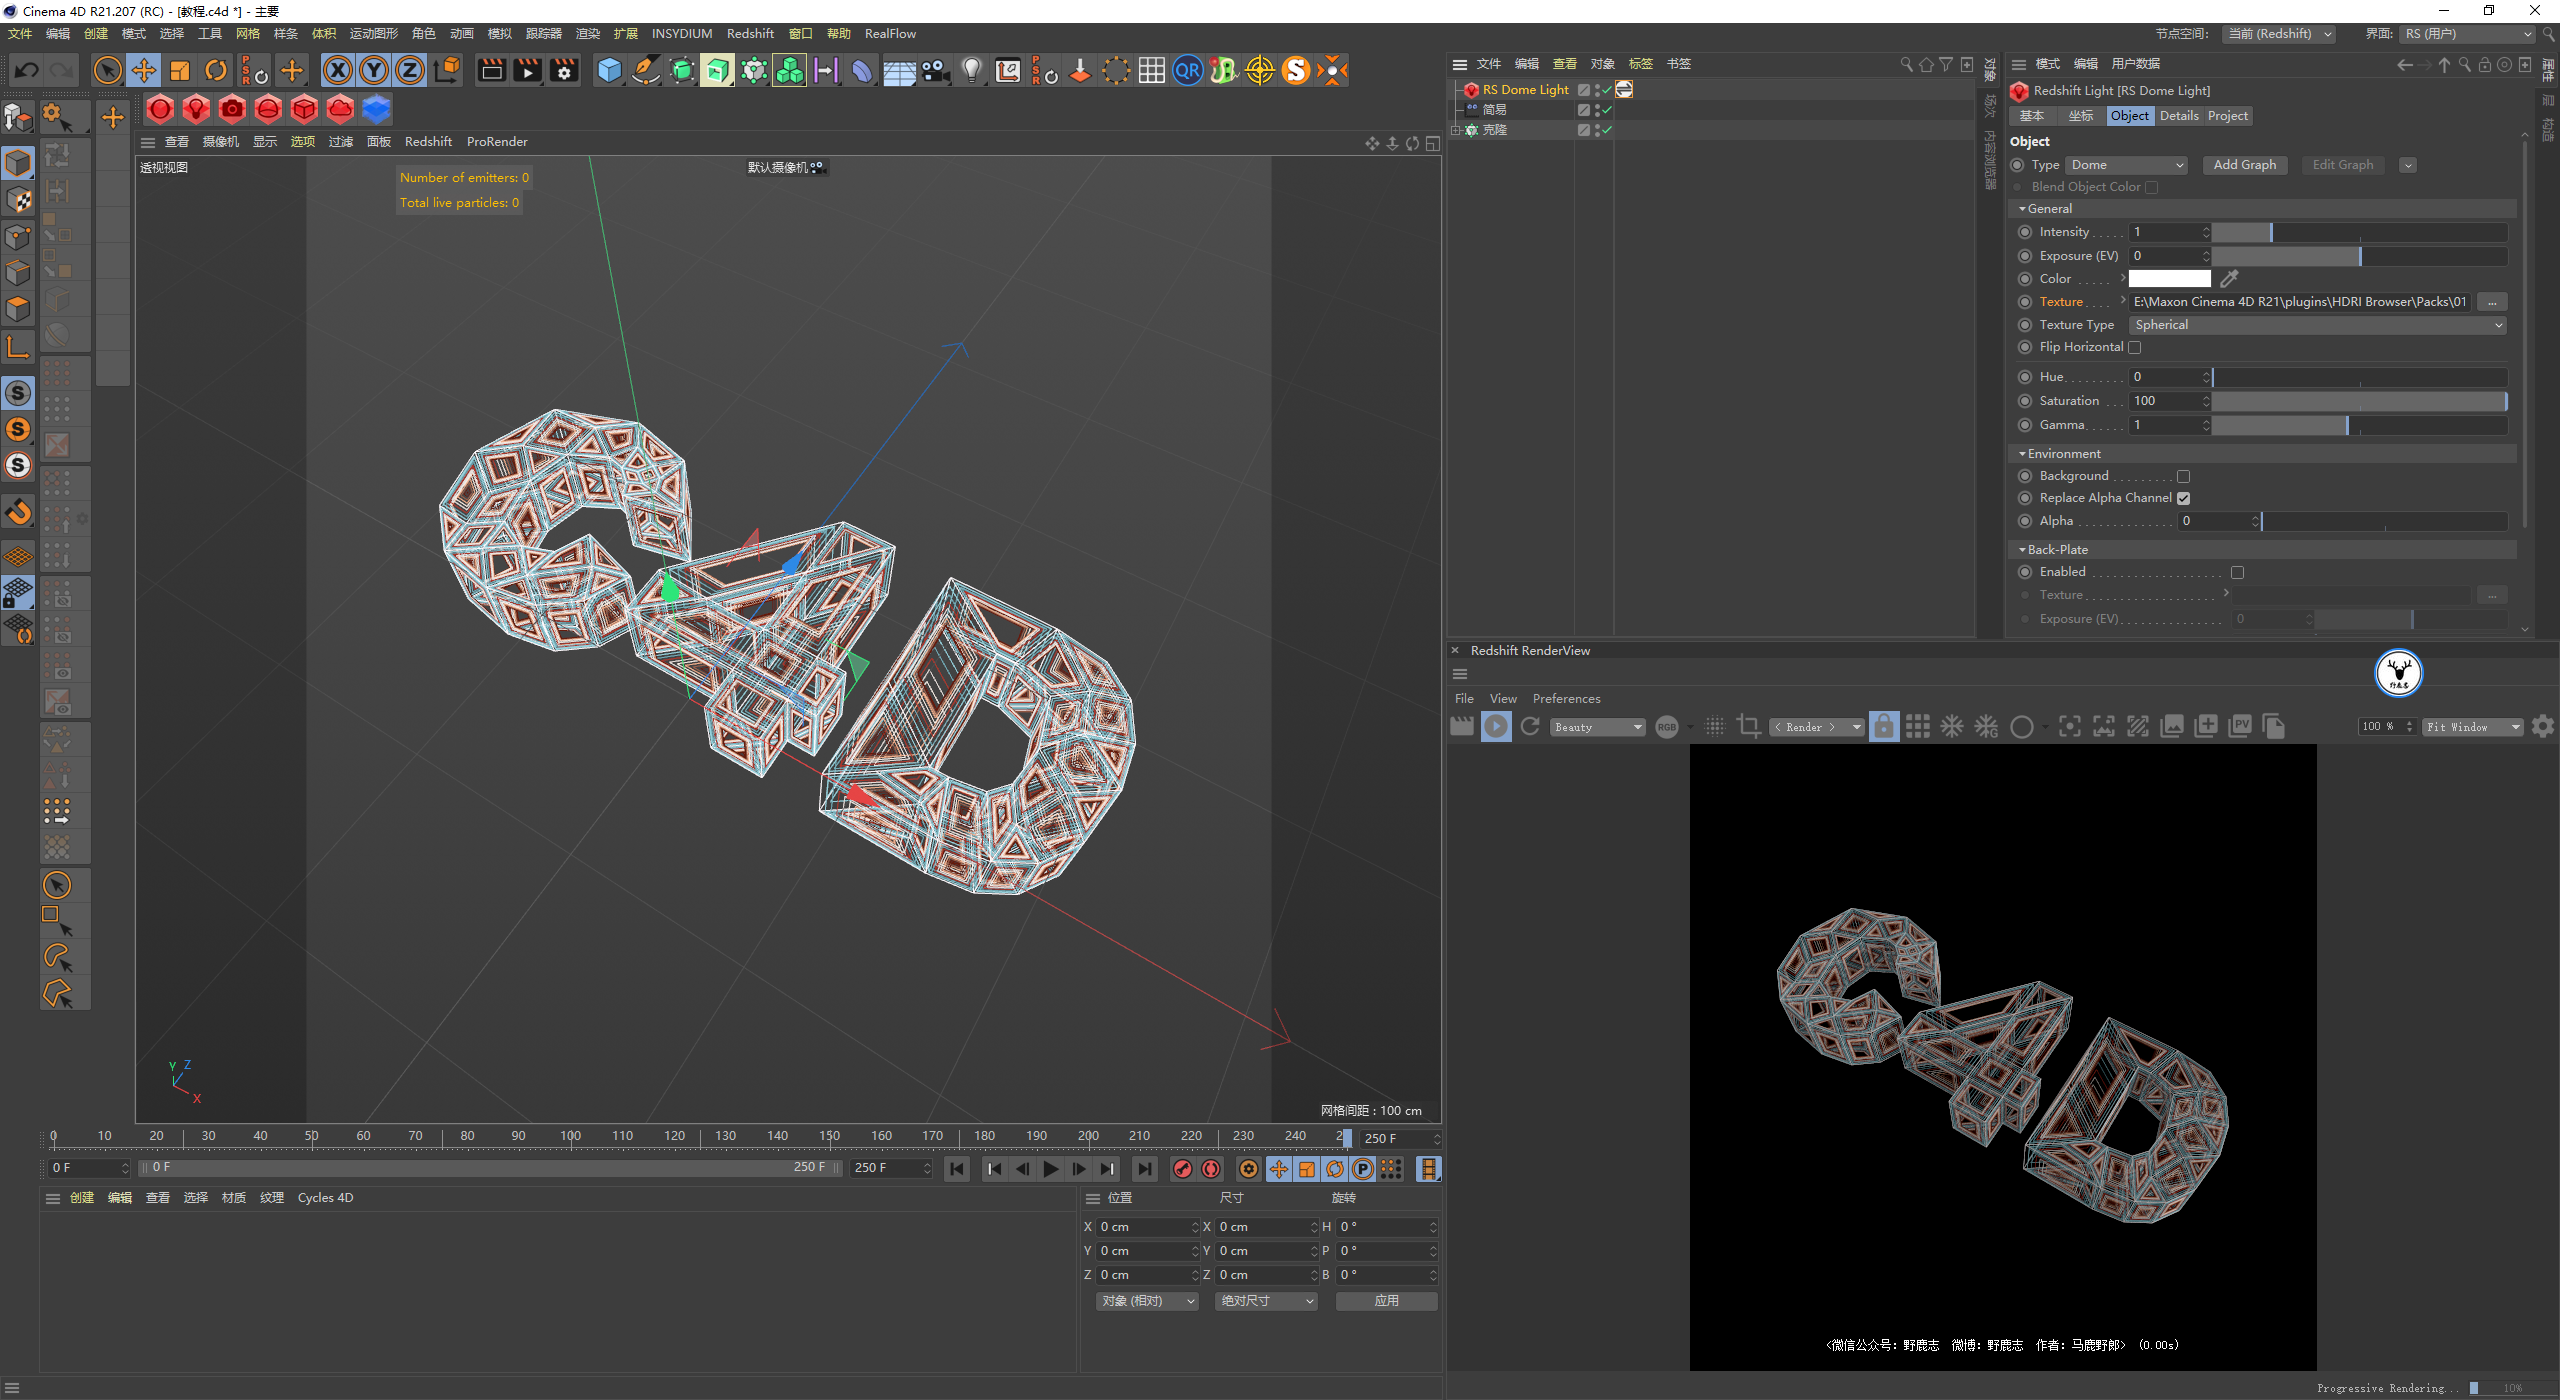This screenshot has width=2560, height=1400.
Task: Add a Cube primitive from the toolbar
Action: pos(609,71)
